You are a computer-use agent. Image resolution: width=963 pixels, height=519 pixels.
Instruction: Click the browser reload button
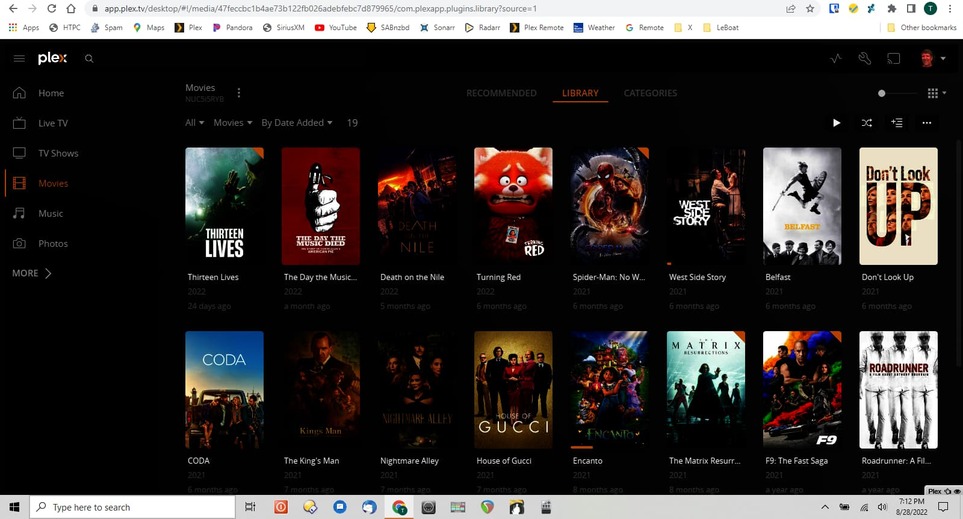pyautogui.click(x=52, y=9)
